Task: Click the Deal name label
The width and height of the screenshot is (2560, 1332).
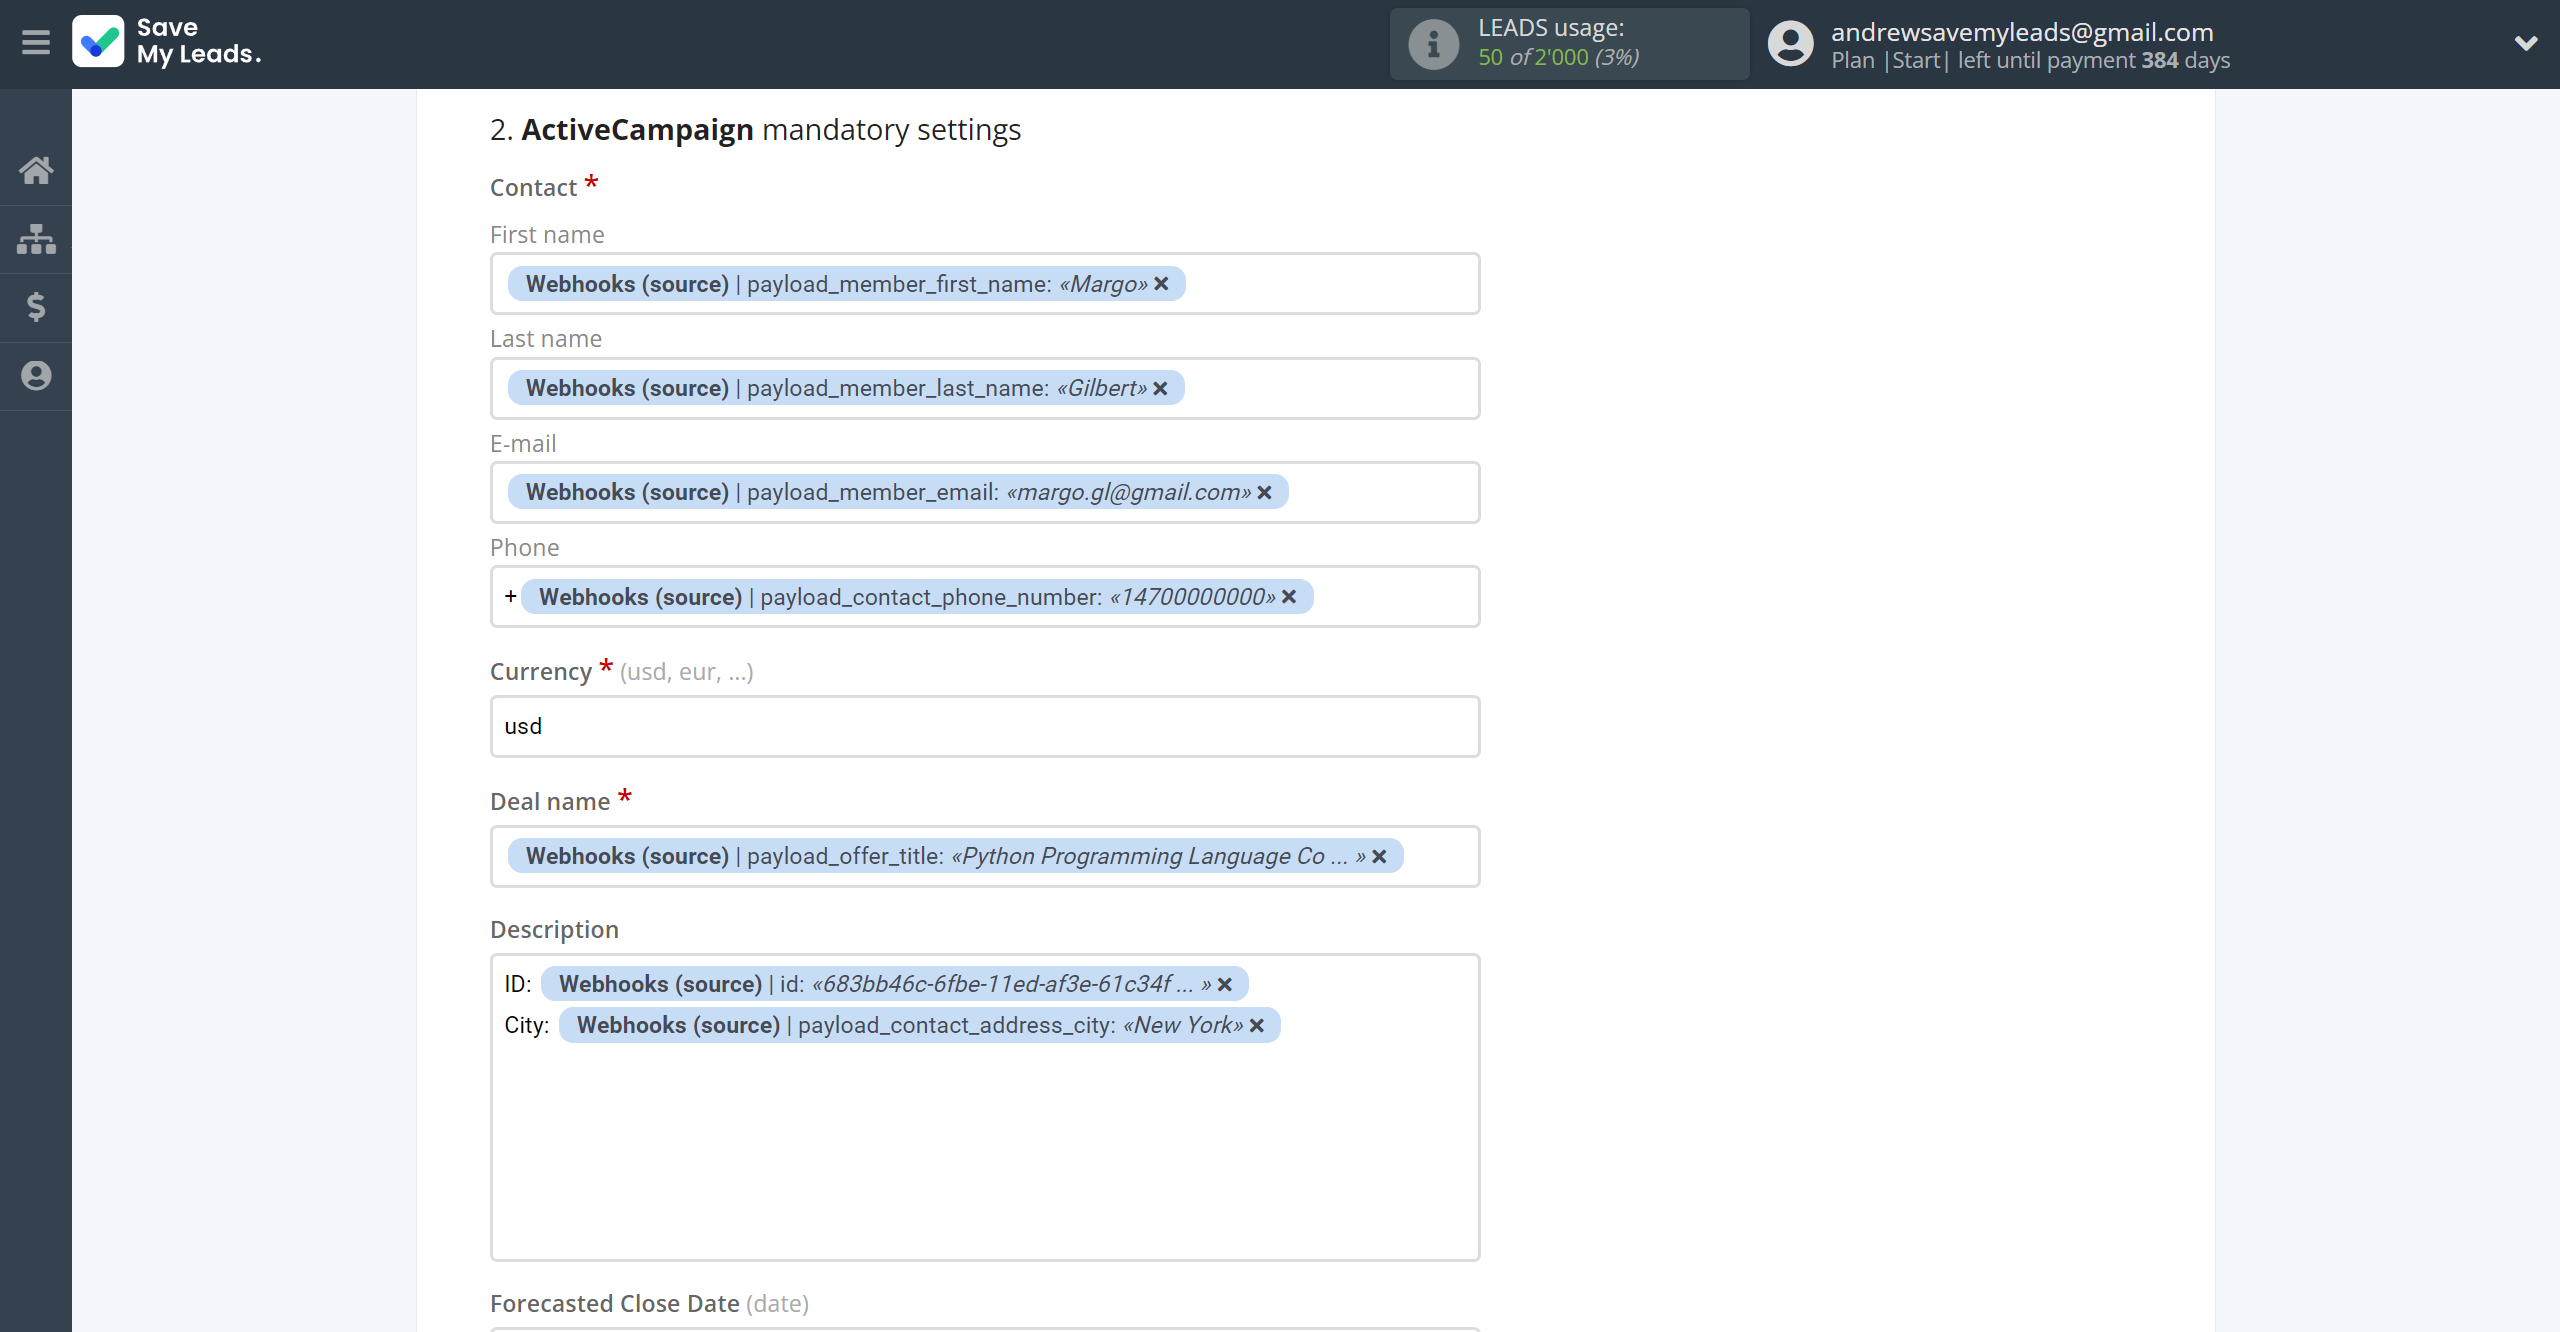Action: (x=550, y=802)
